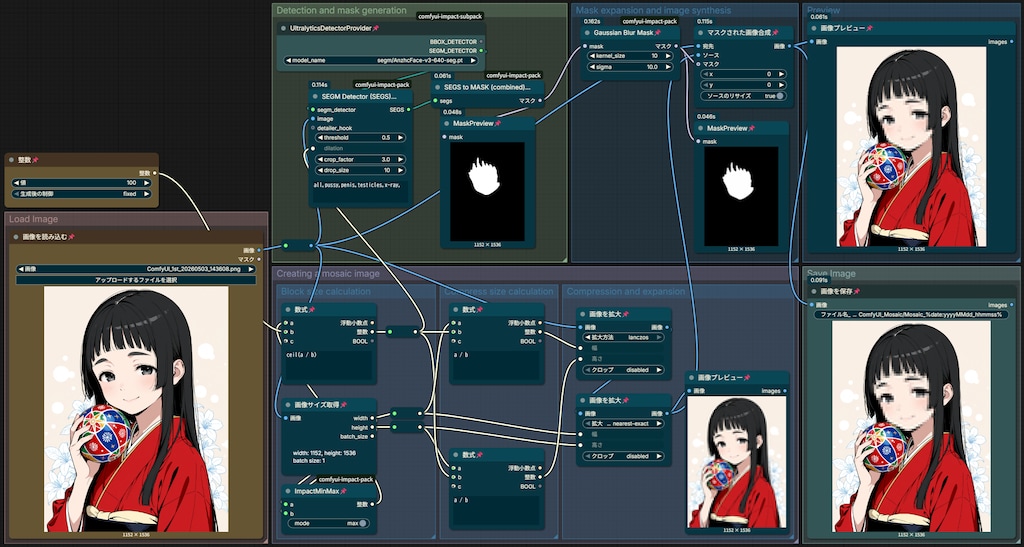Click the pin icon on 画像を保存 node
Image resolution: width=1024 pixels, height=547 pixels.
point(856,291)
